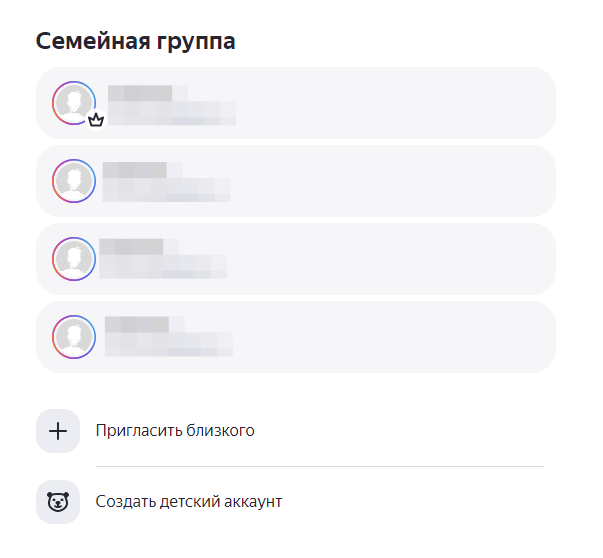Open the second family member's avatar
Screen dimensions: 603x558
pos(74,181)
